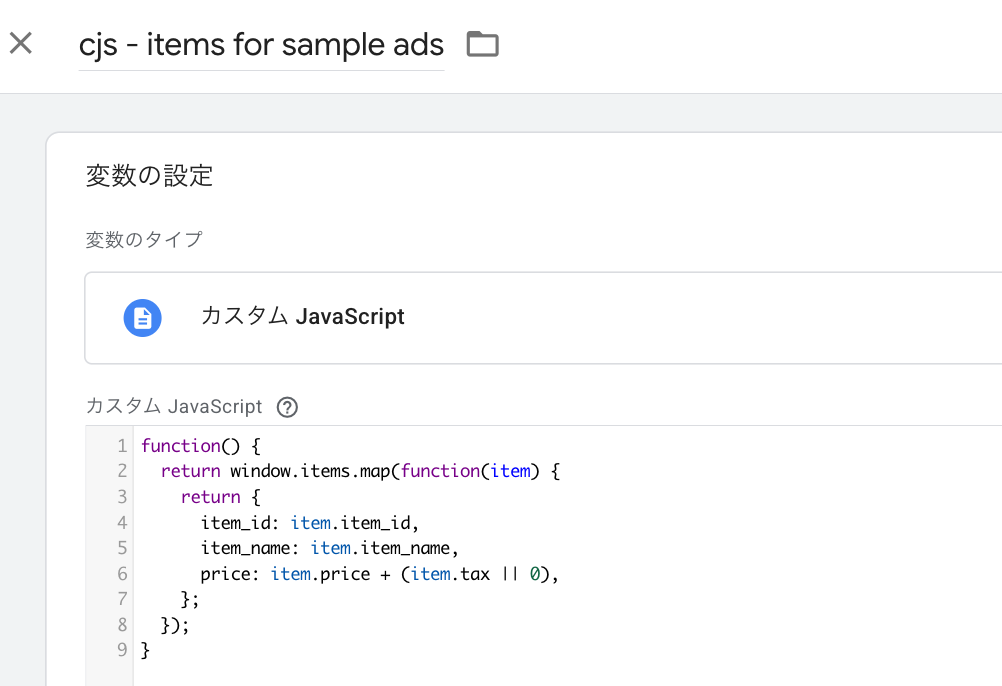This screenshot has width=1002, height=686.
Task: Place cursor on the 'function() {' line
Action: coord(200,446)
